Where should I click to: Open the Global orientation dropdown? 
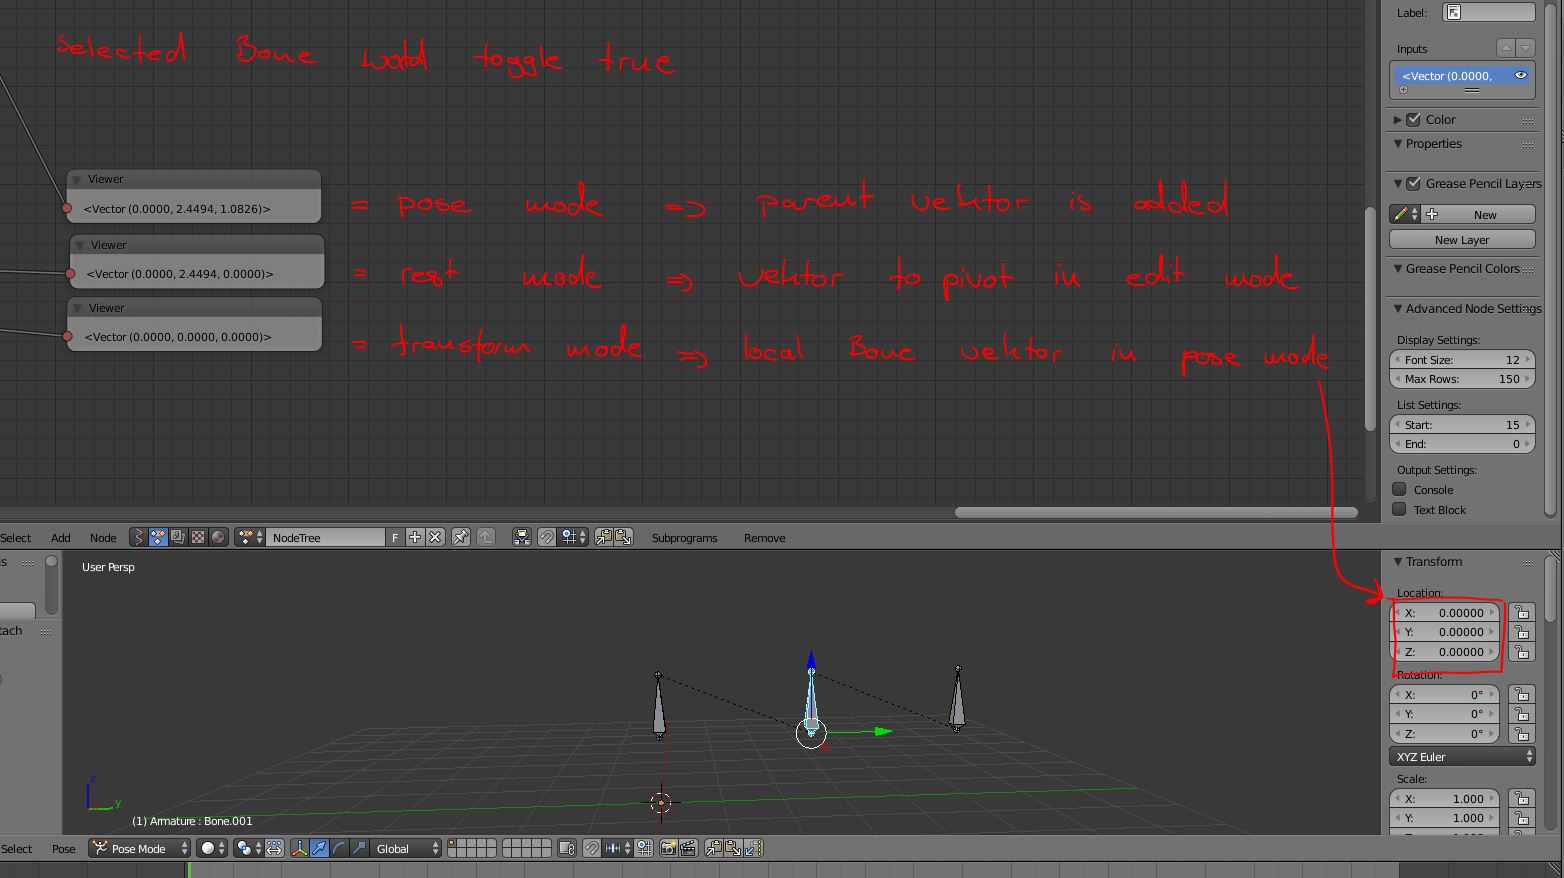[x=406, y=849]
